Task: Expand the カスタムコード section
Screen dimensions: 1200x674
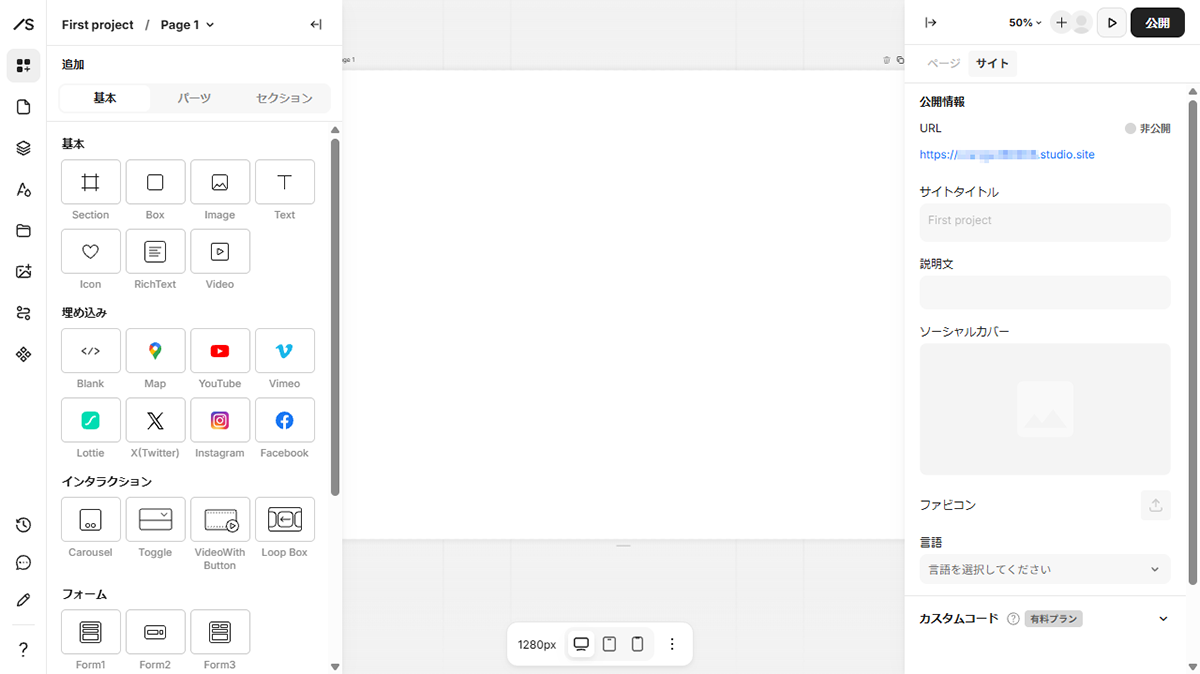Action: pyautogui.click(x=1163, y=619)
